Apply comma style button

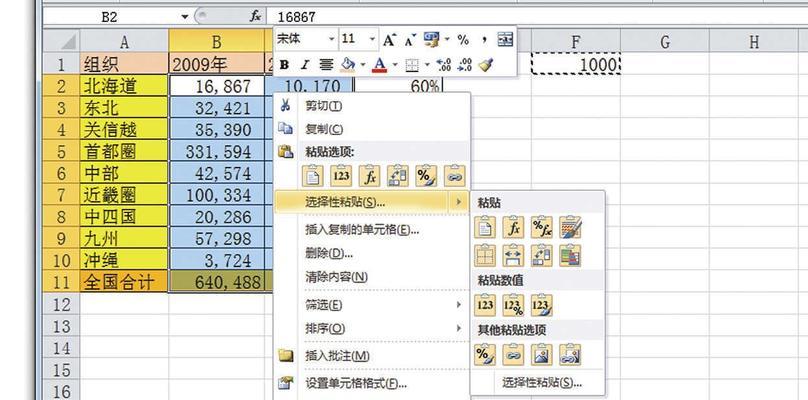click(484, 40)
